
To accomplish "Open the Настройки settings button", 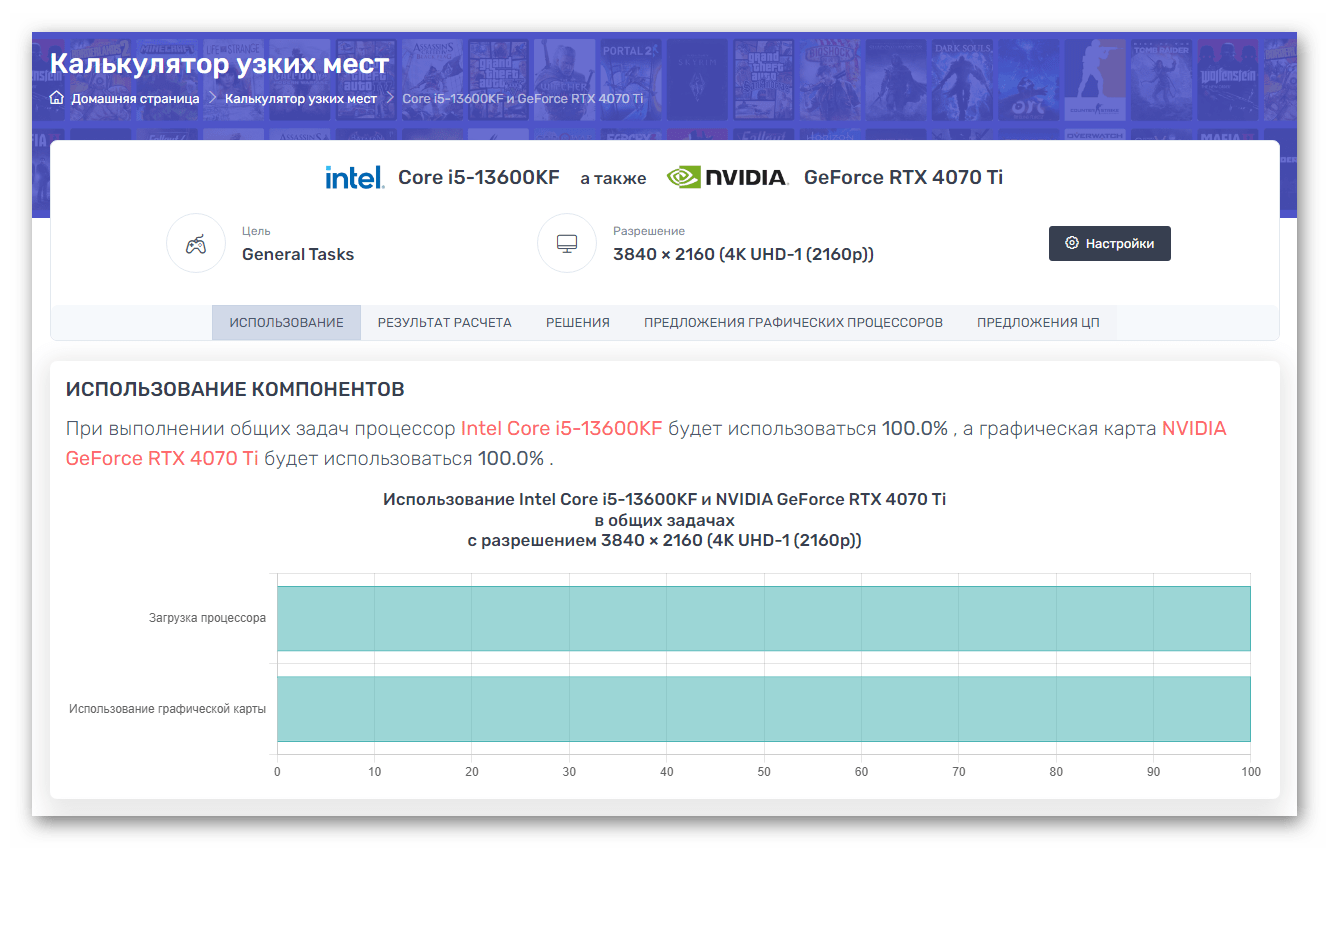I will click(1110, 243).
